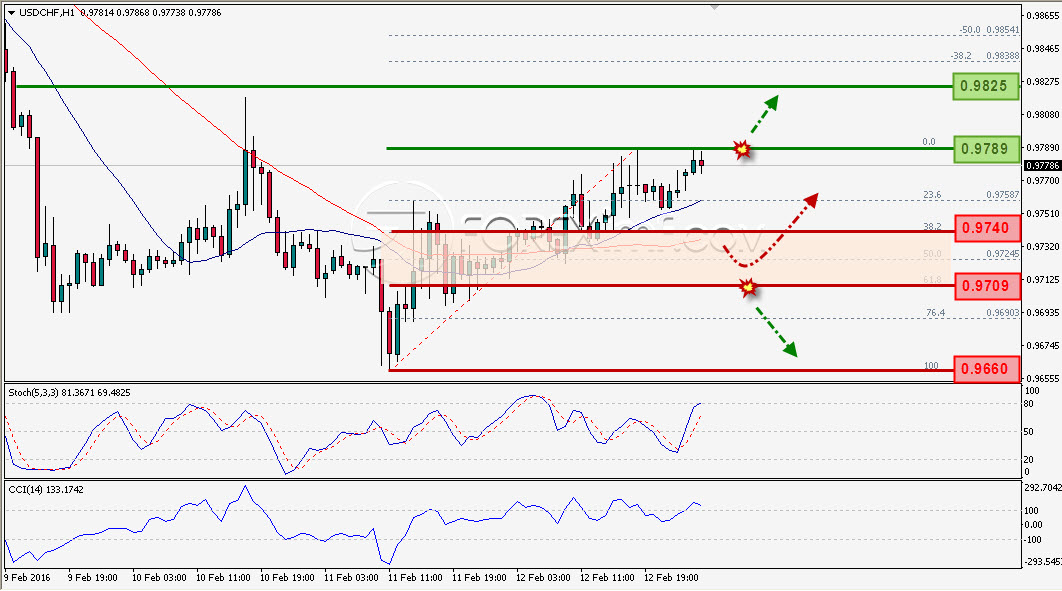The height and width of the screenshot is (591, 1062).
Task: Click price axis value 0.98655
Action: pos(1043,15)
